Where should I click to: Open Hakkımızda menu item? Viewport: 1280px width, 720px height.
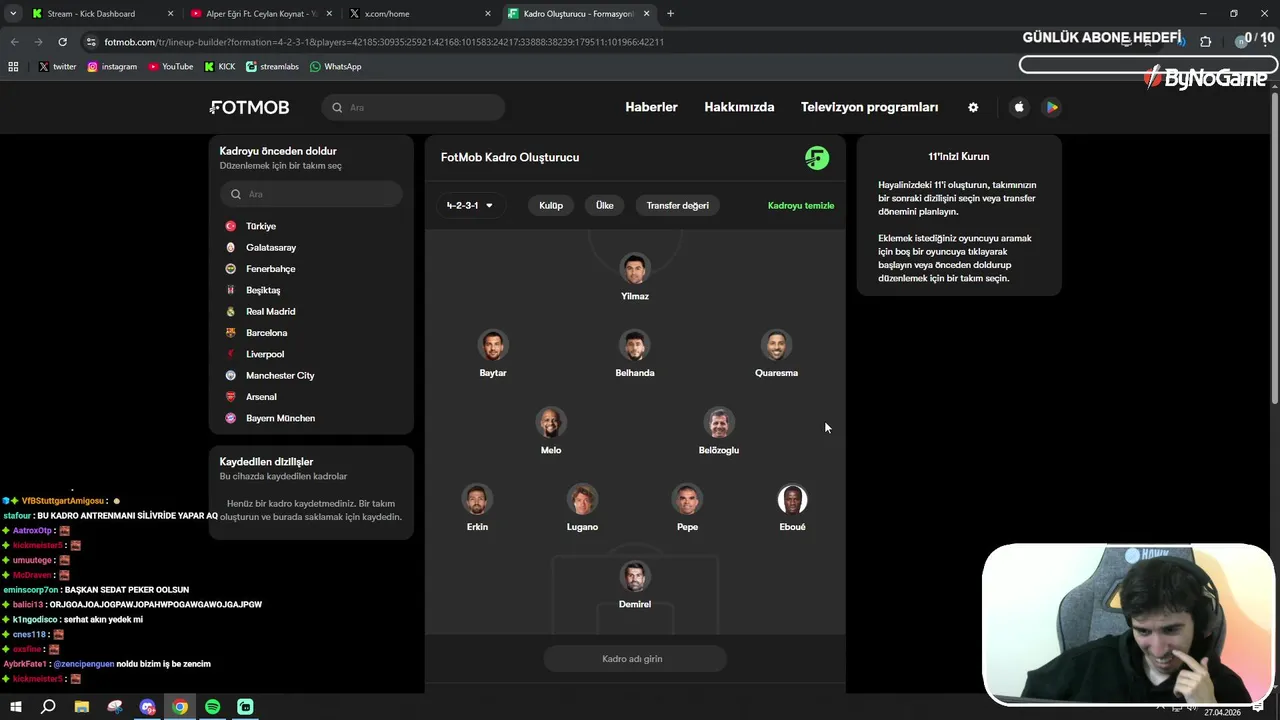coord(739,107)
